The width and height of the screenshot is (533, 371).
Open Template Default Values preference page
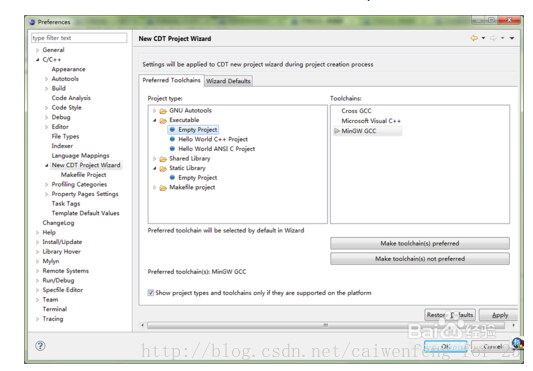86,213
